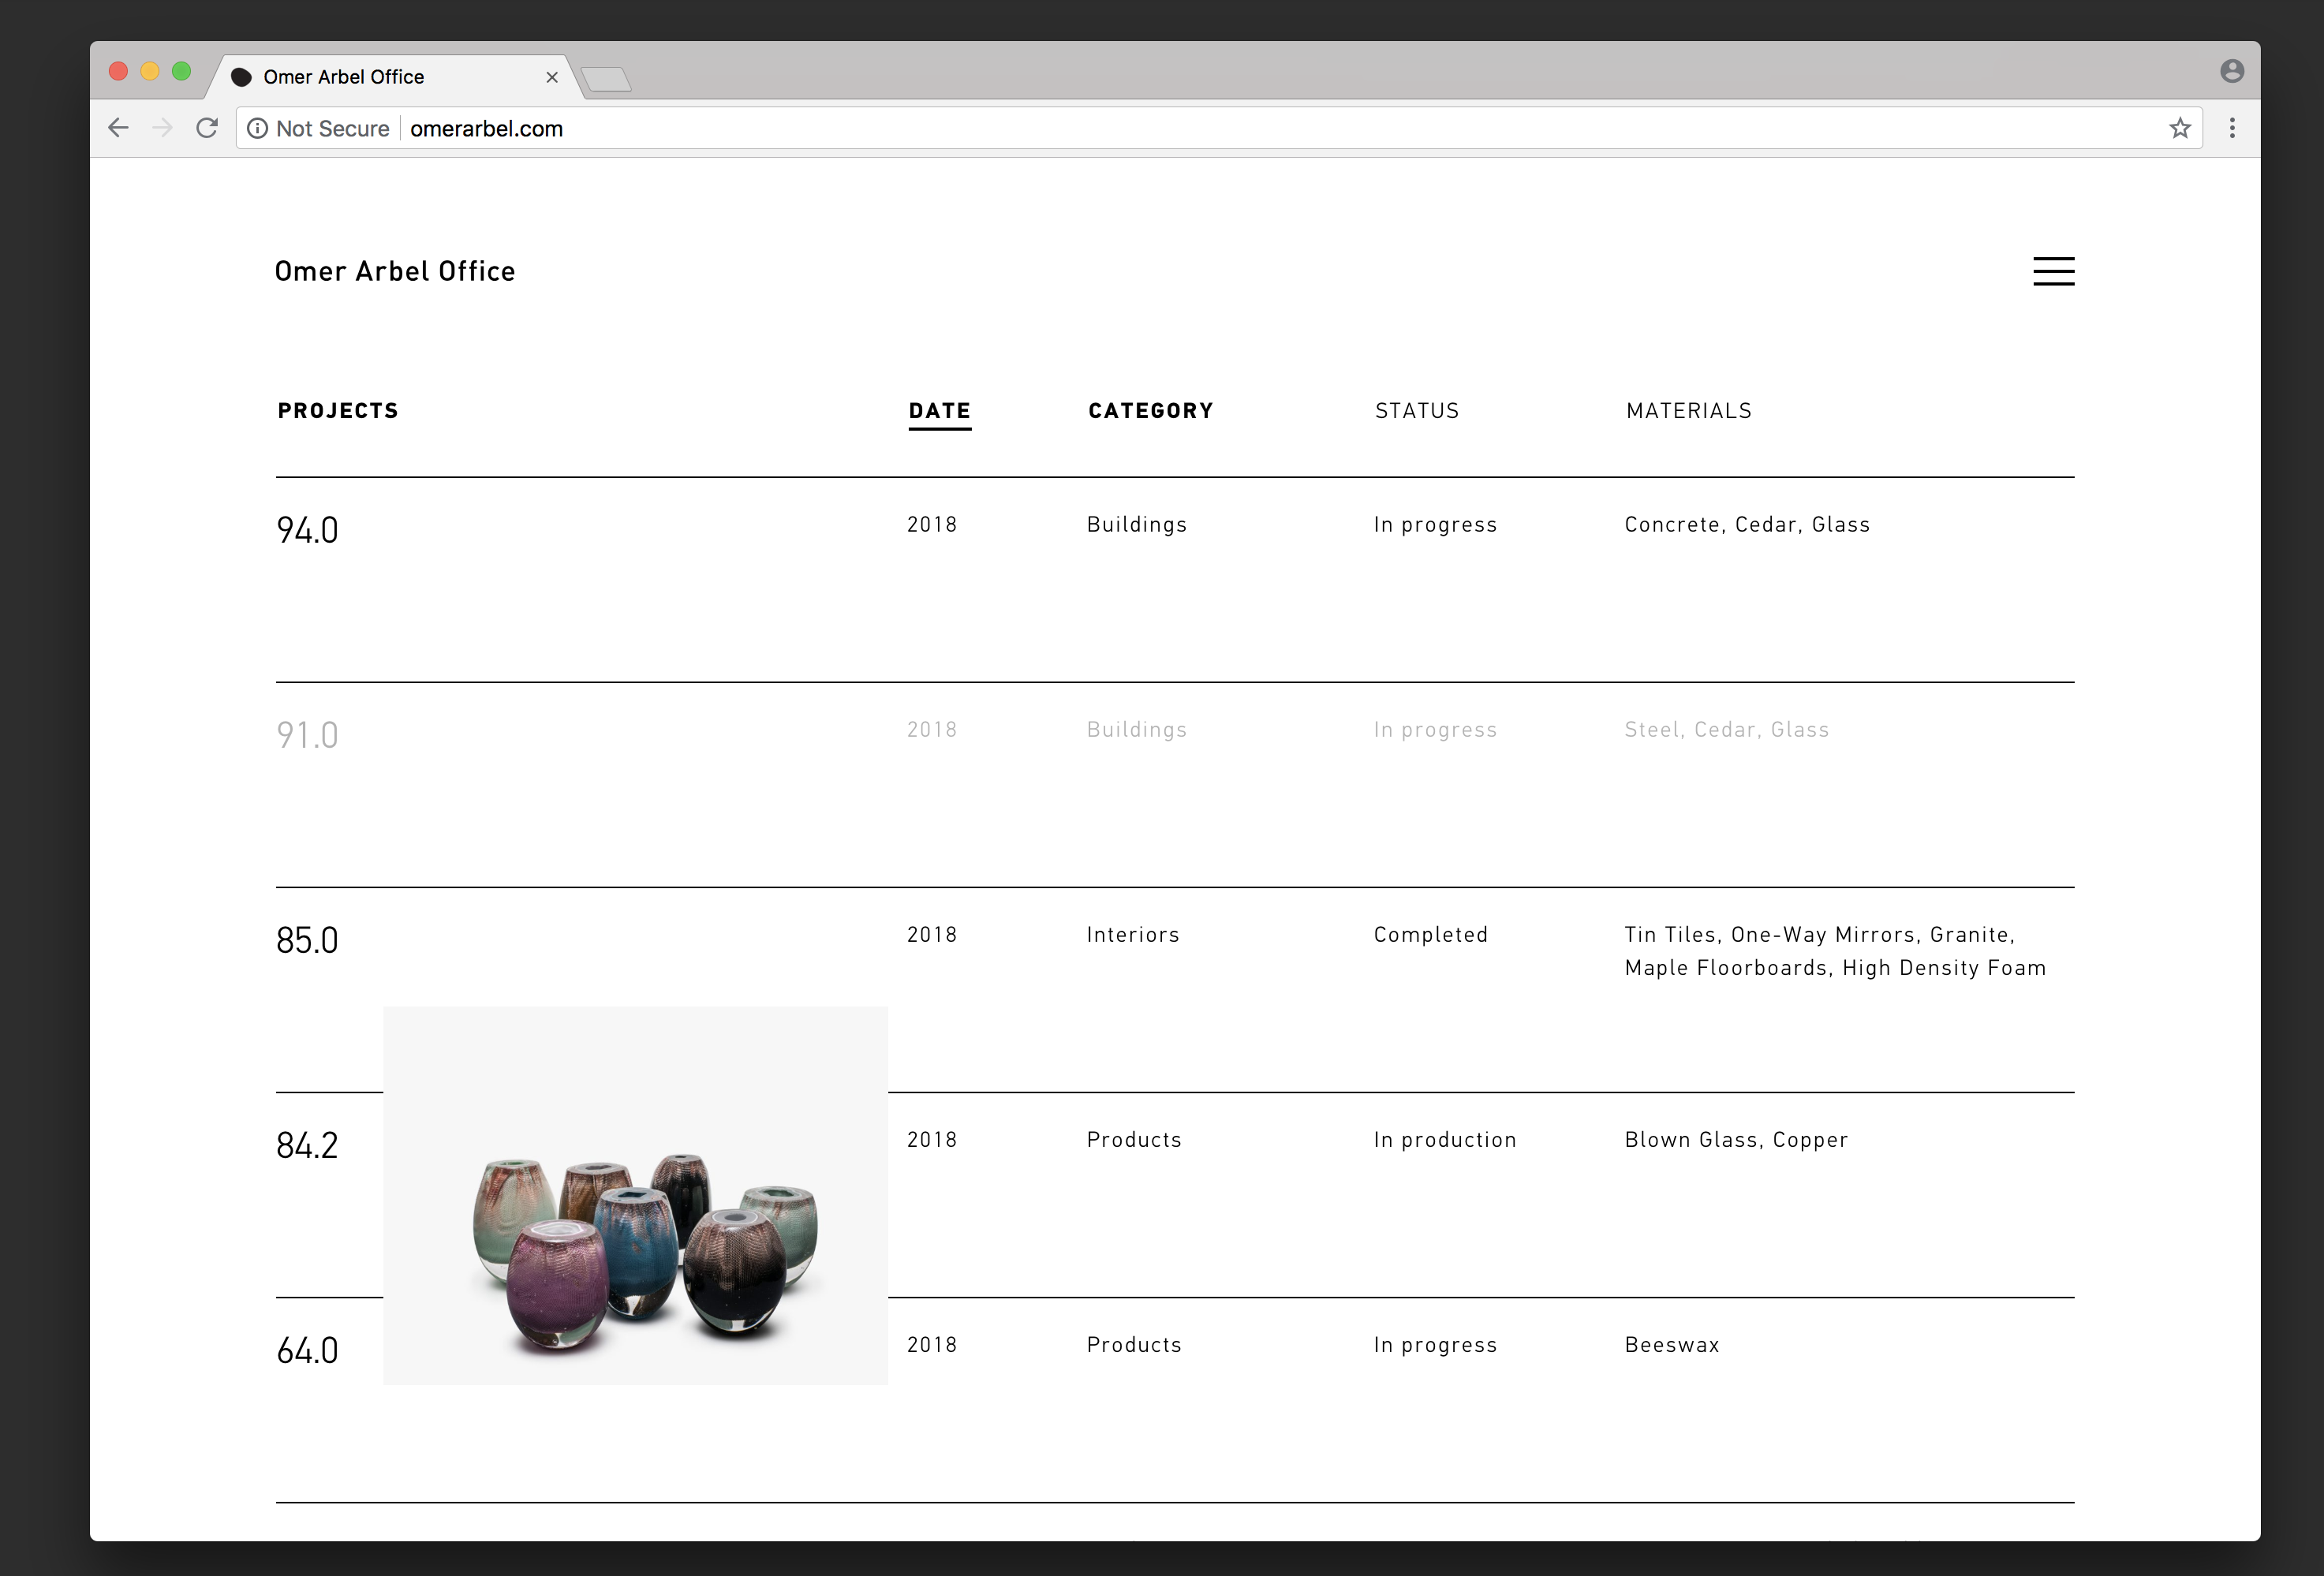
Task: Click the browser forward arrow
Action: coord(162,128)
